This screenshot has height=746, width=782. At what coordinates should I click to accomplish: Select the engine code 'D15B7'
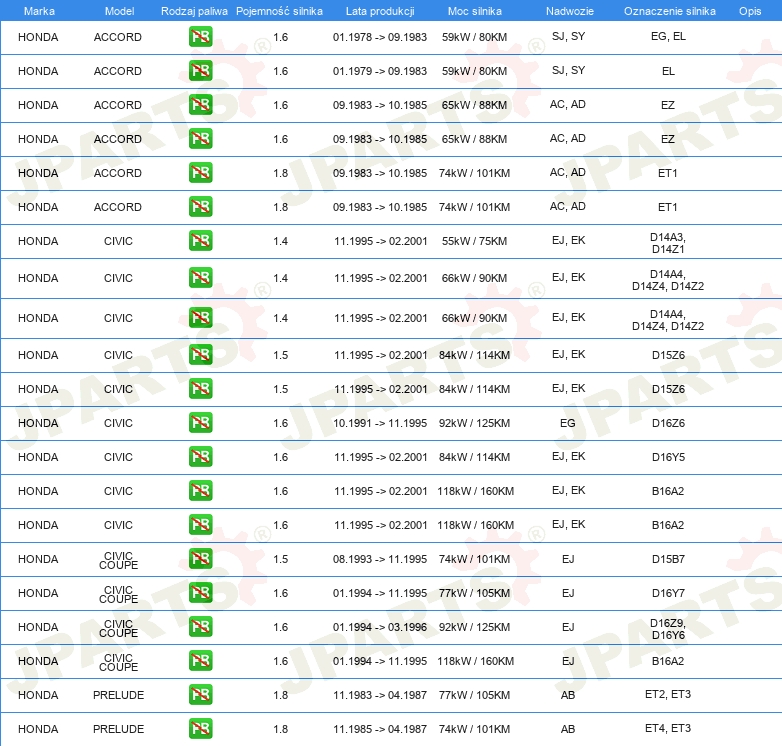pos(668,559)
